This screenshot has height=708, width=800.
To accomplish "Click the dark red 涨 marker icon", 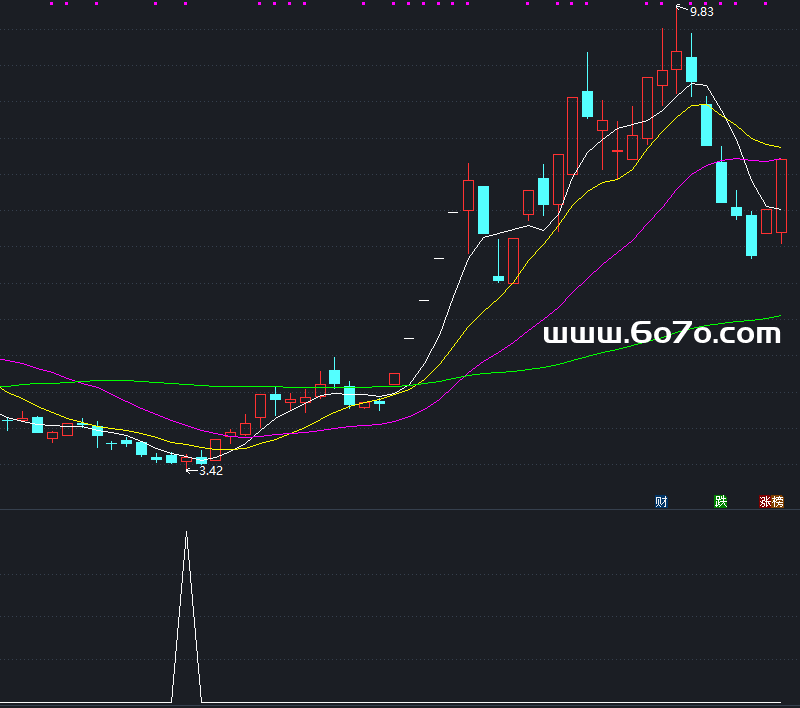I will coord(765,501).
